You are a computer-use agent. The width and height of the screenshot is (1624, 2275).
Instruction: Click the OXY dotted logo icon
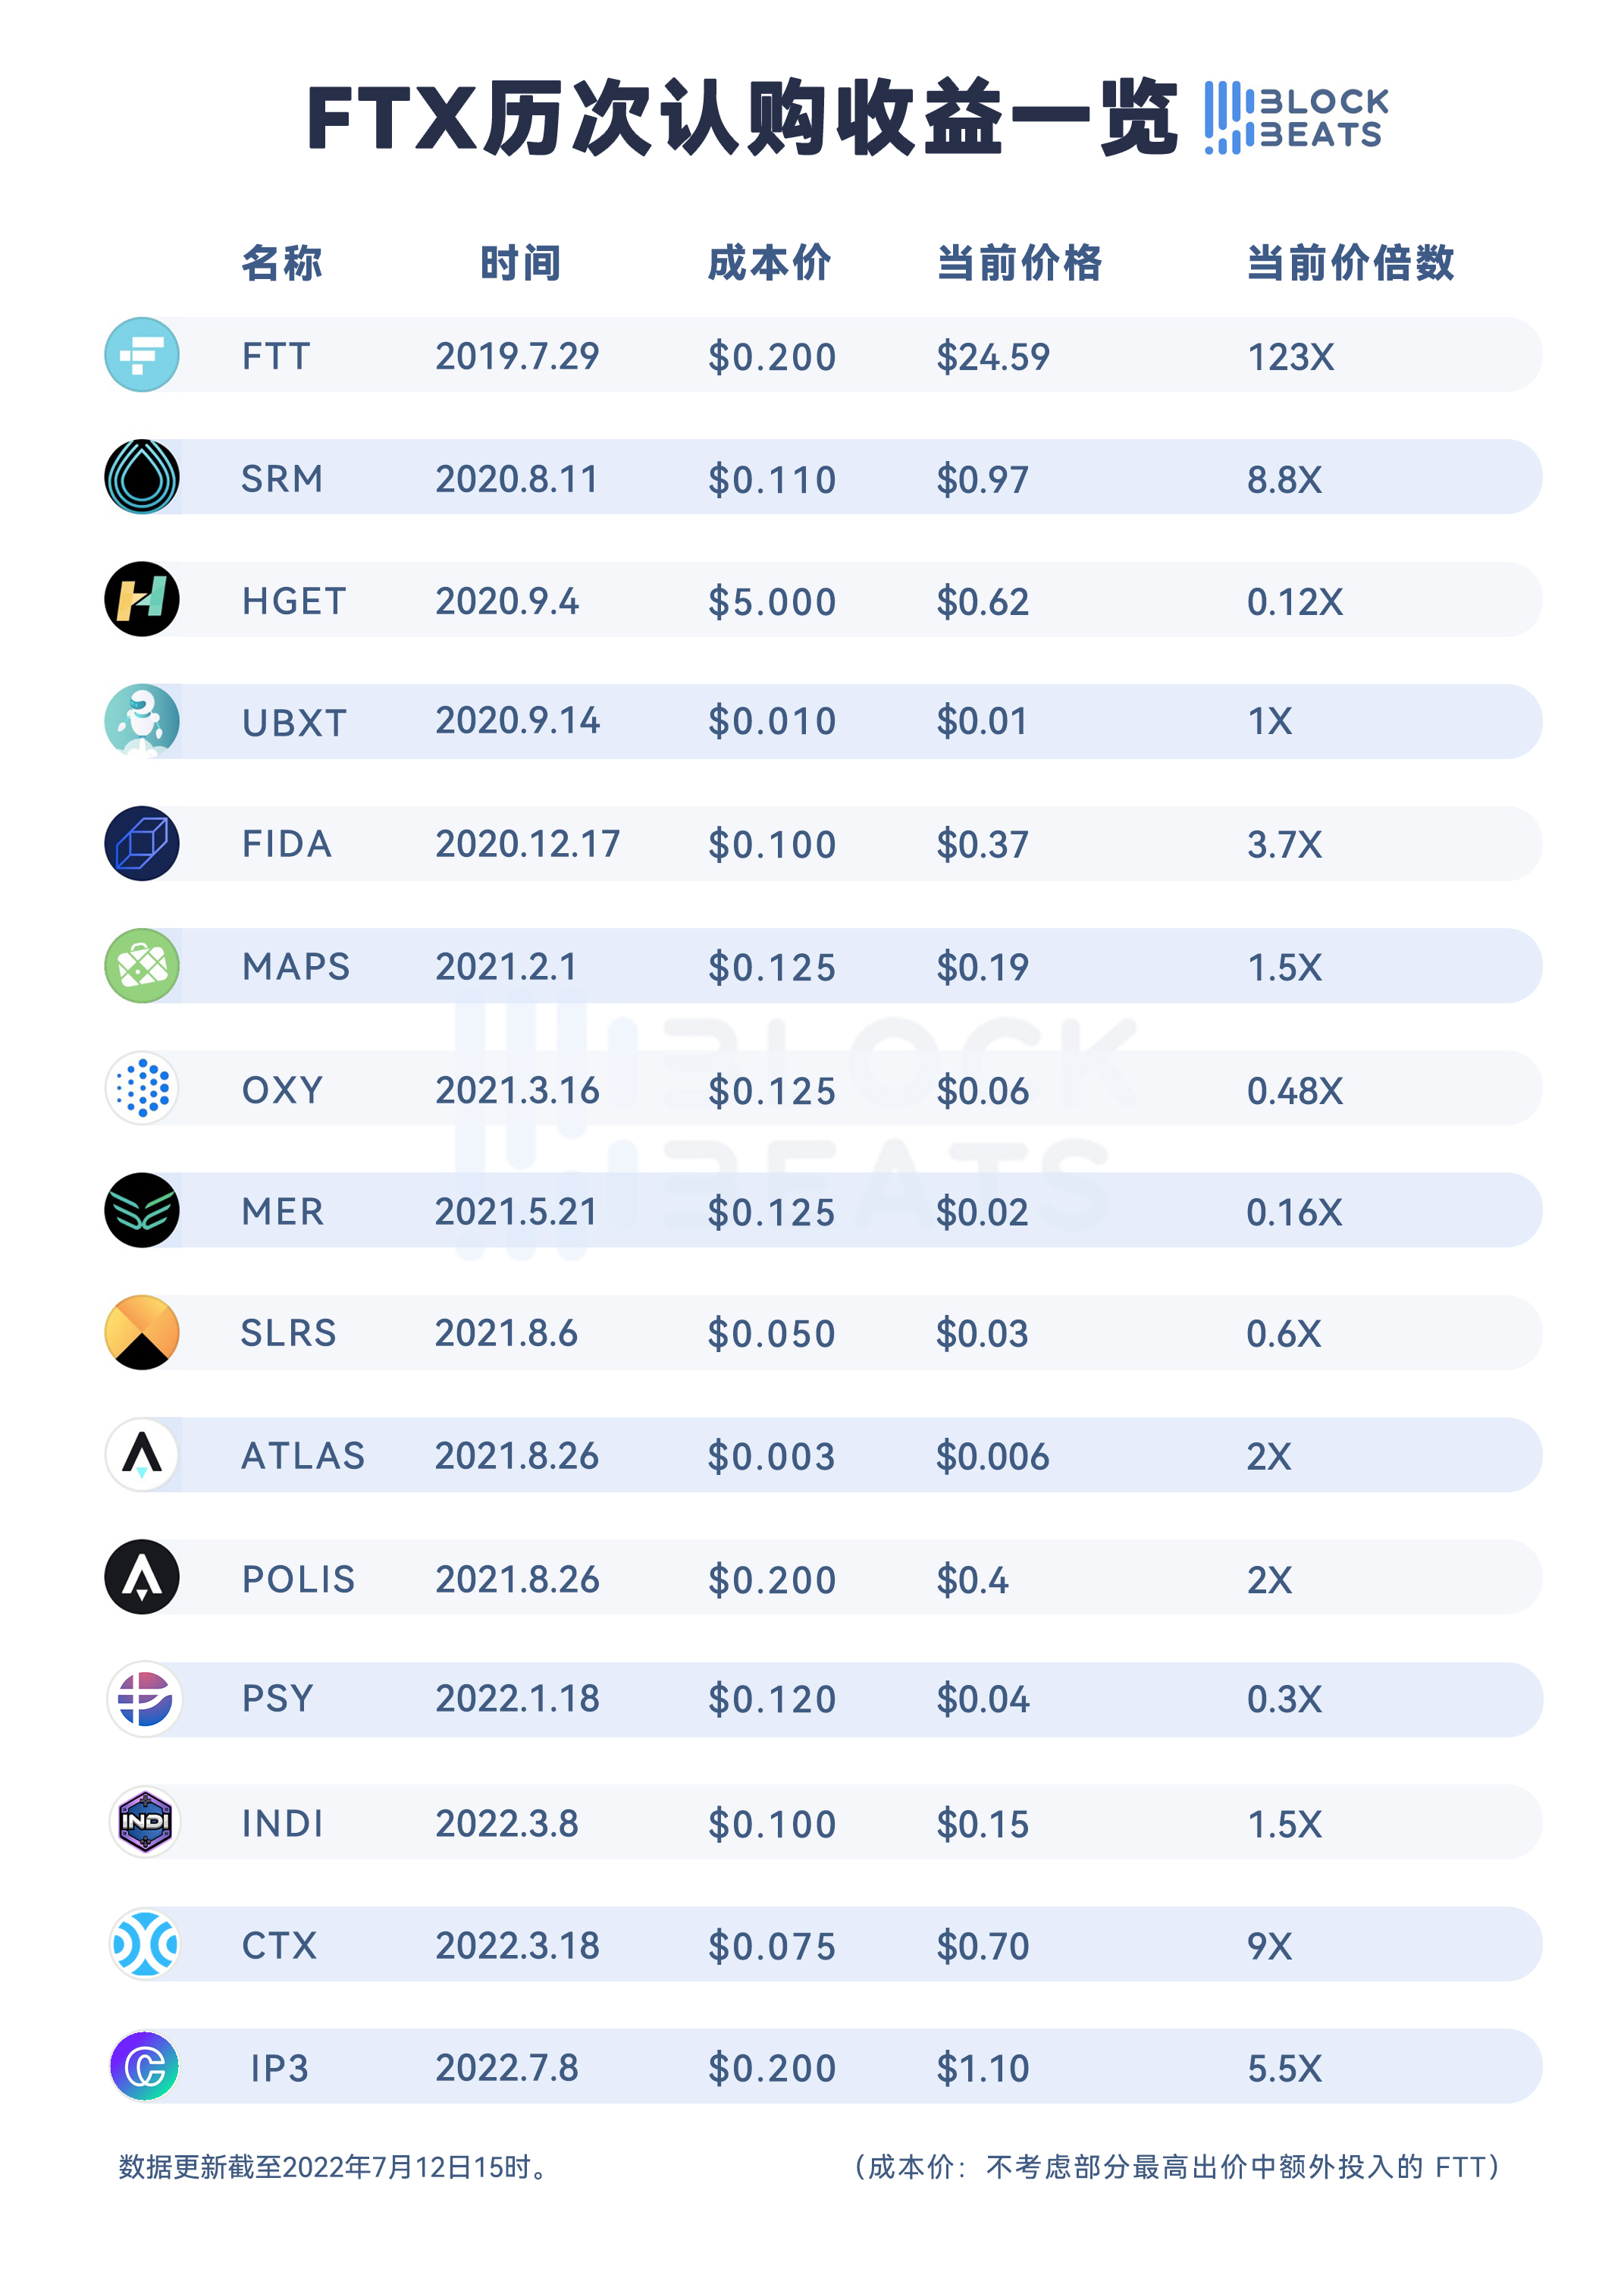point(142,1088)
